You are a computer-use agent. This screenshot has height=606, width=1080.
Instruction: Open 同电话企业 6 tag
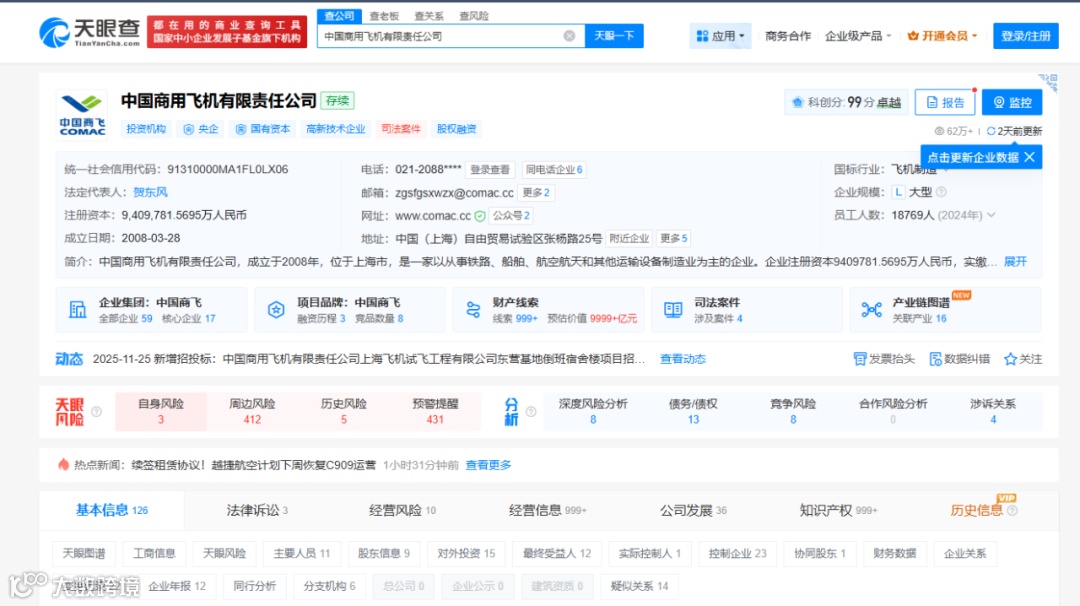coord(554,169)
